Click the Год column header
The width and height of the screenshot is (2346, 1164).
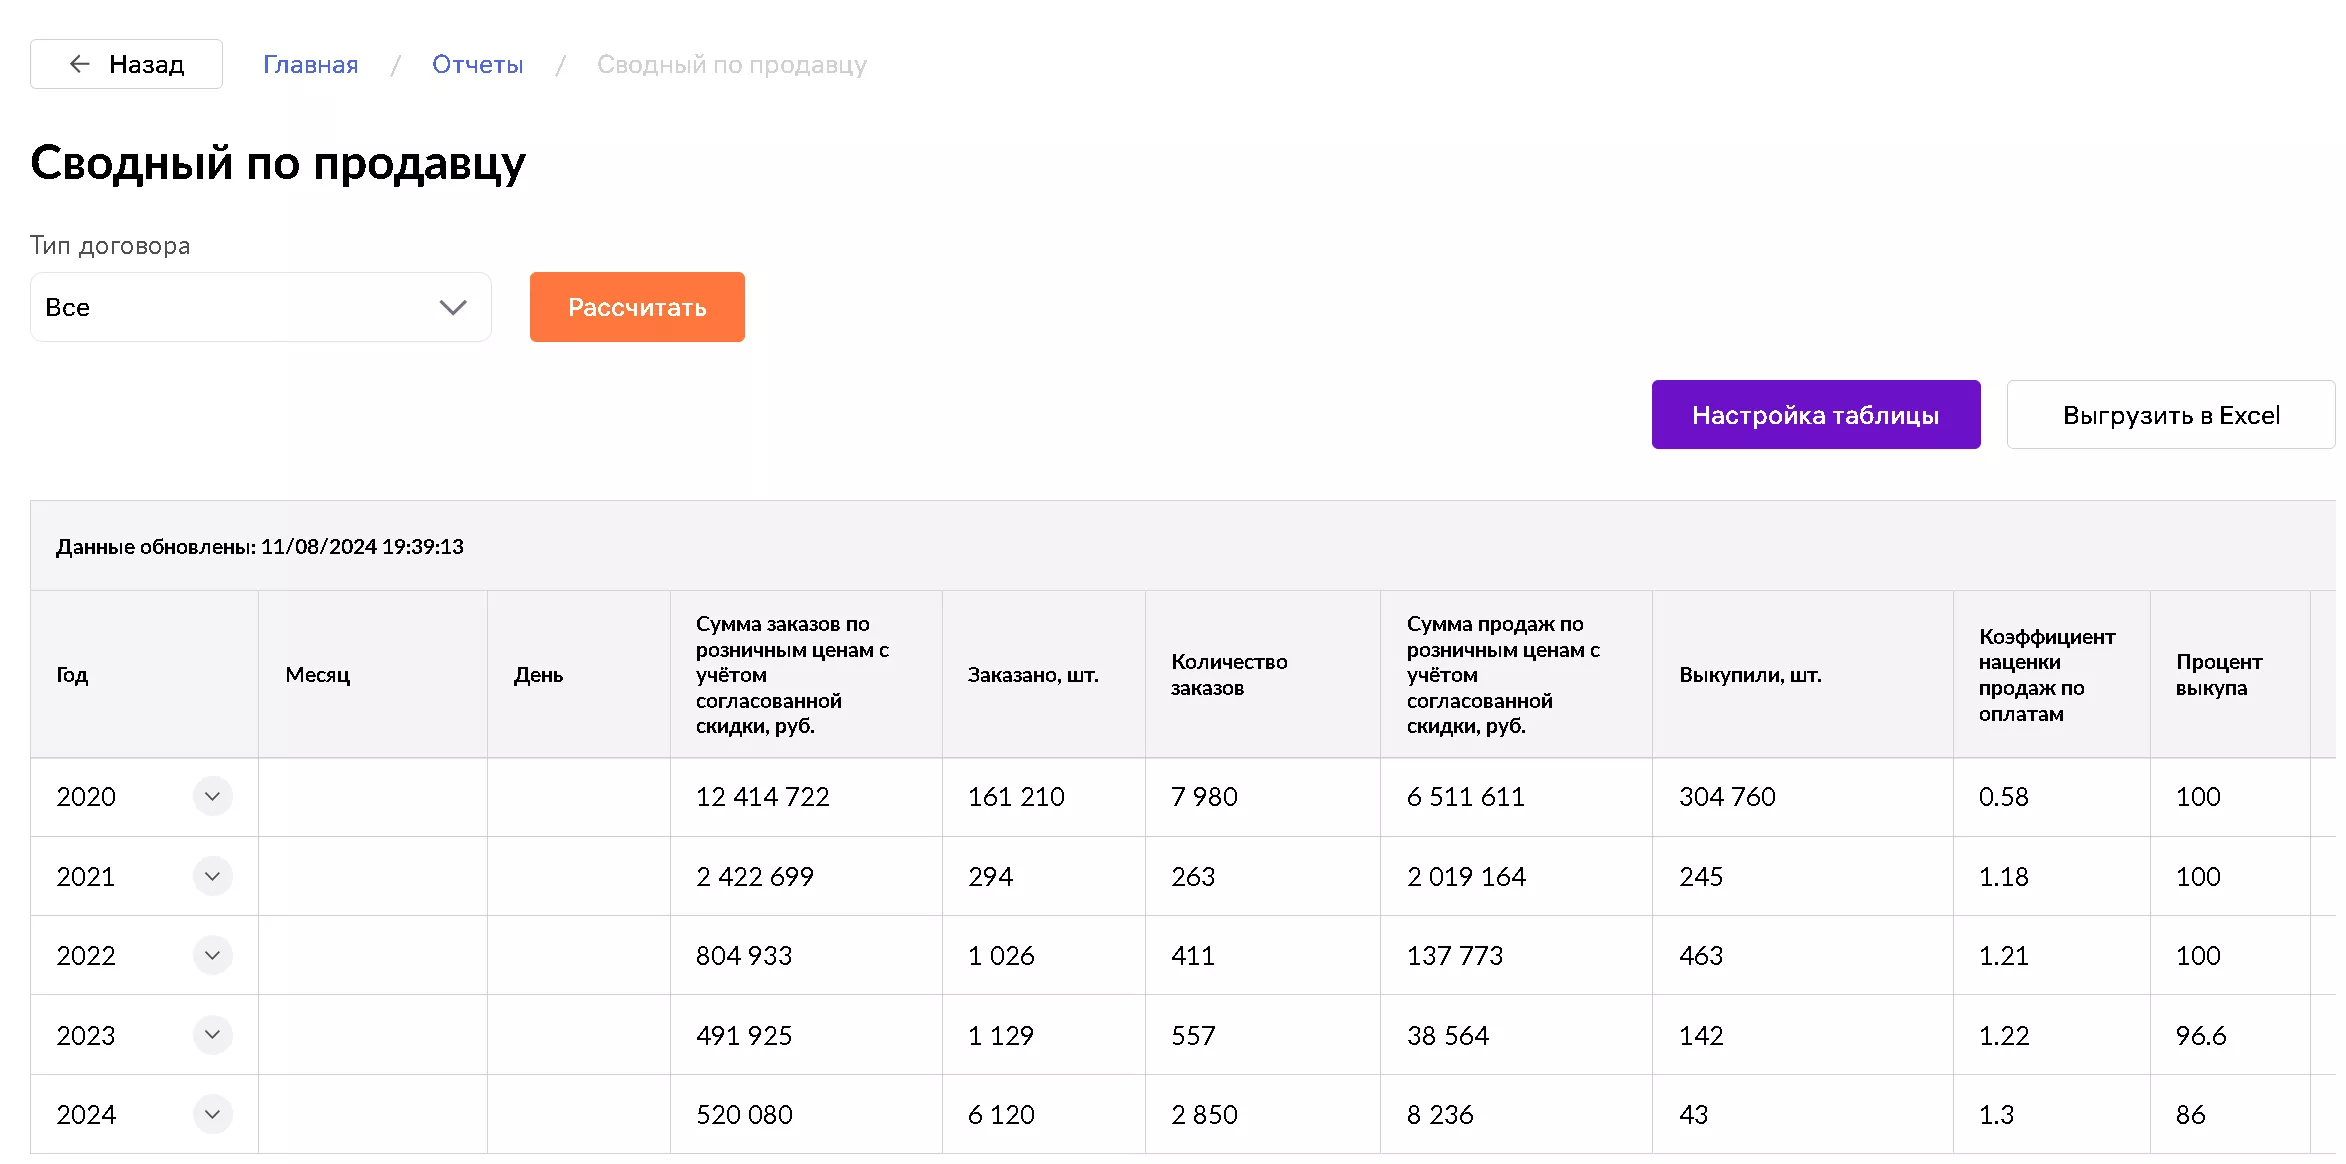pyautogui.click(x=72, y=675)
